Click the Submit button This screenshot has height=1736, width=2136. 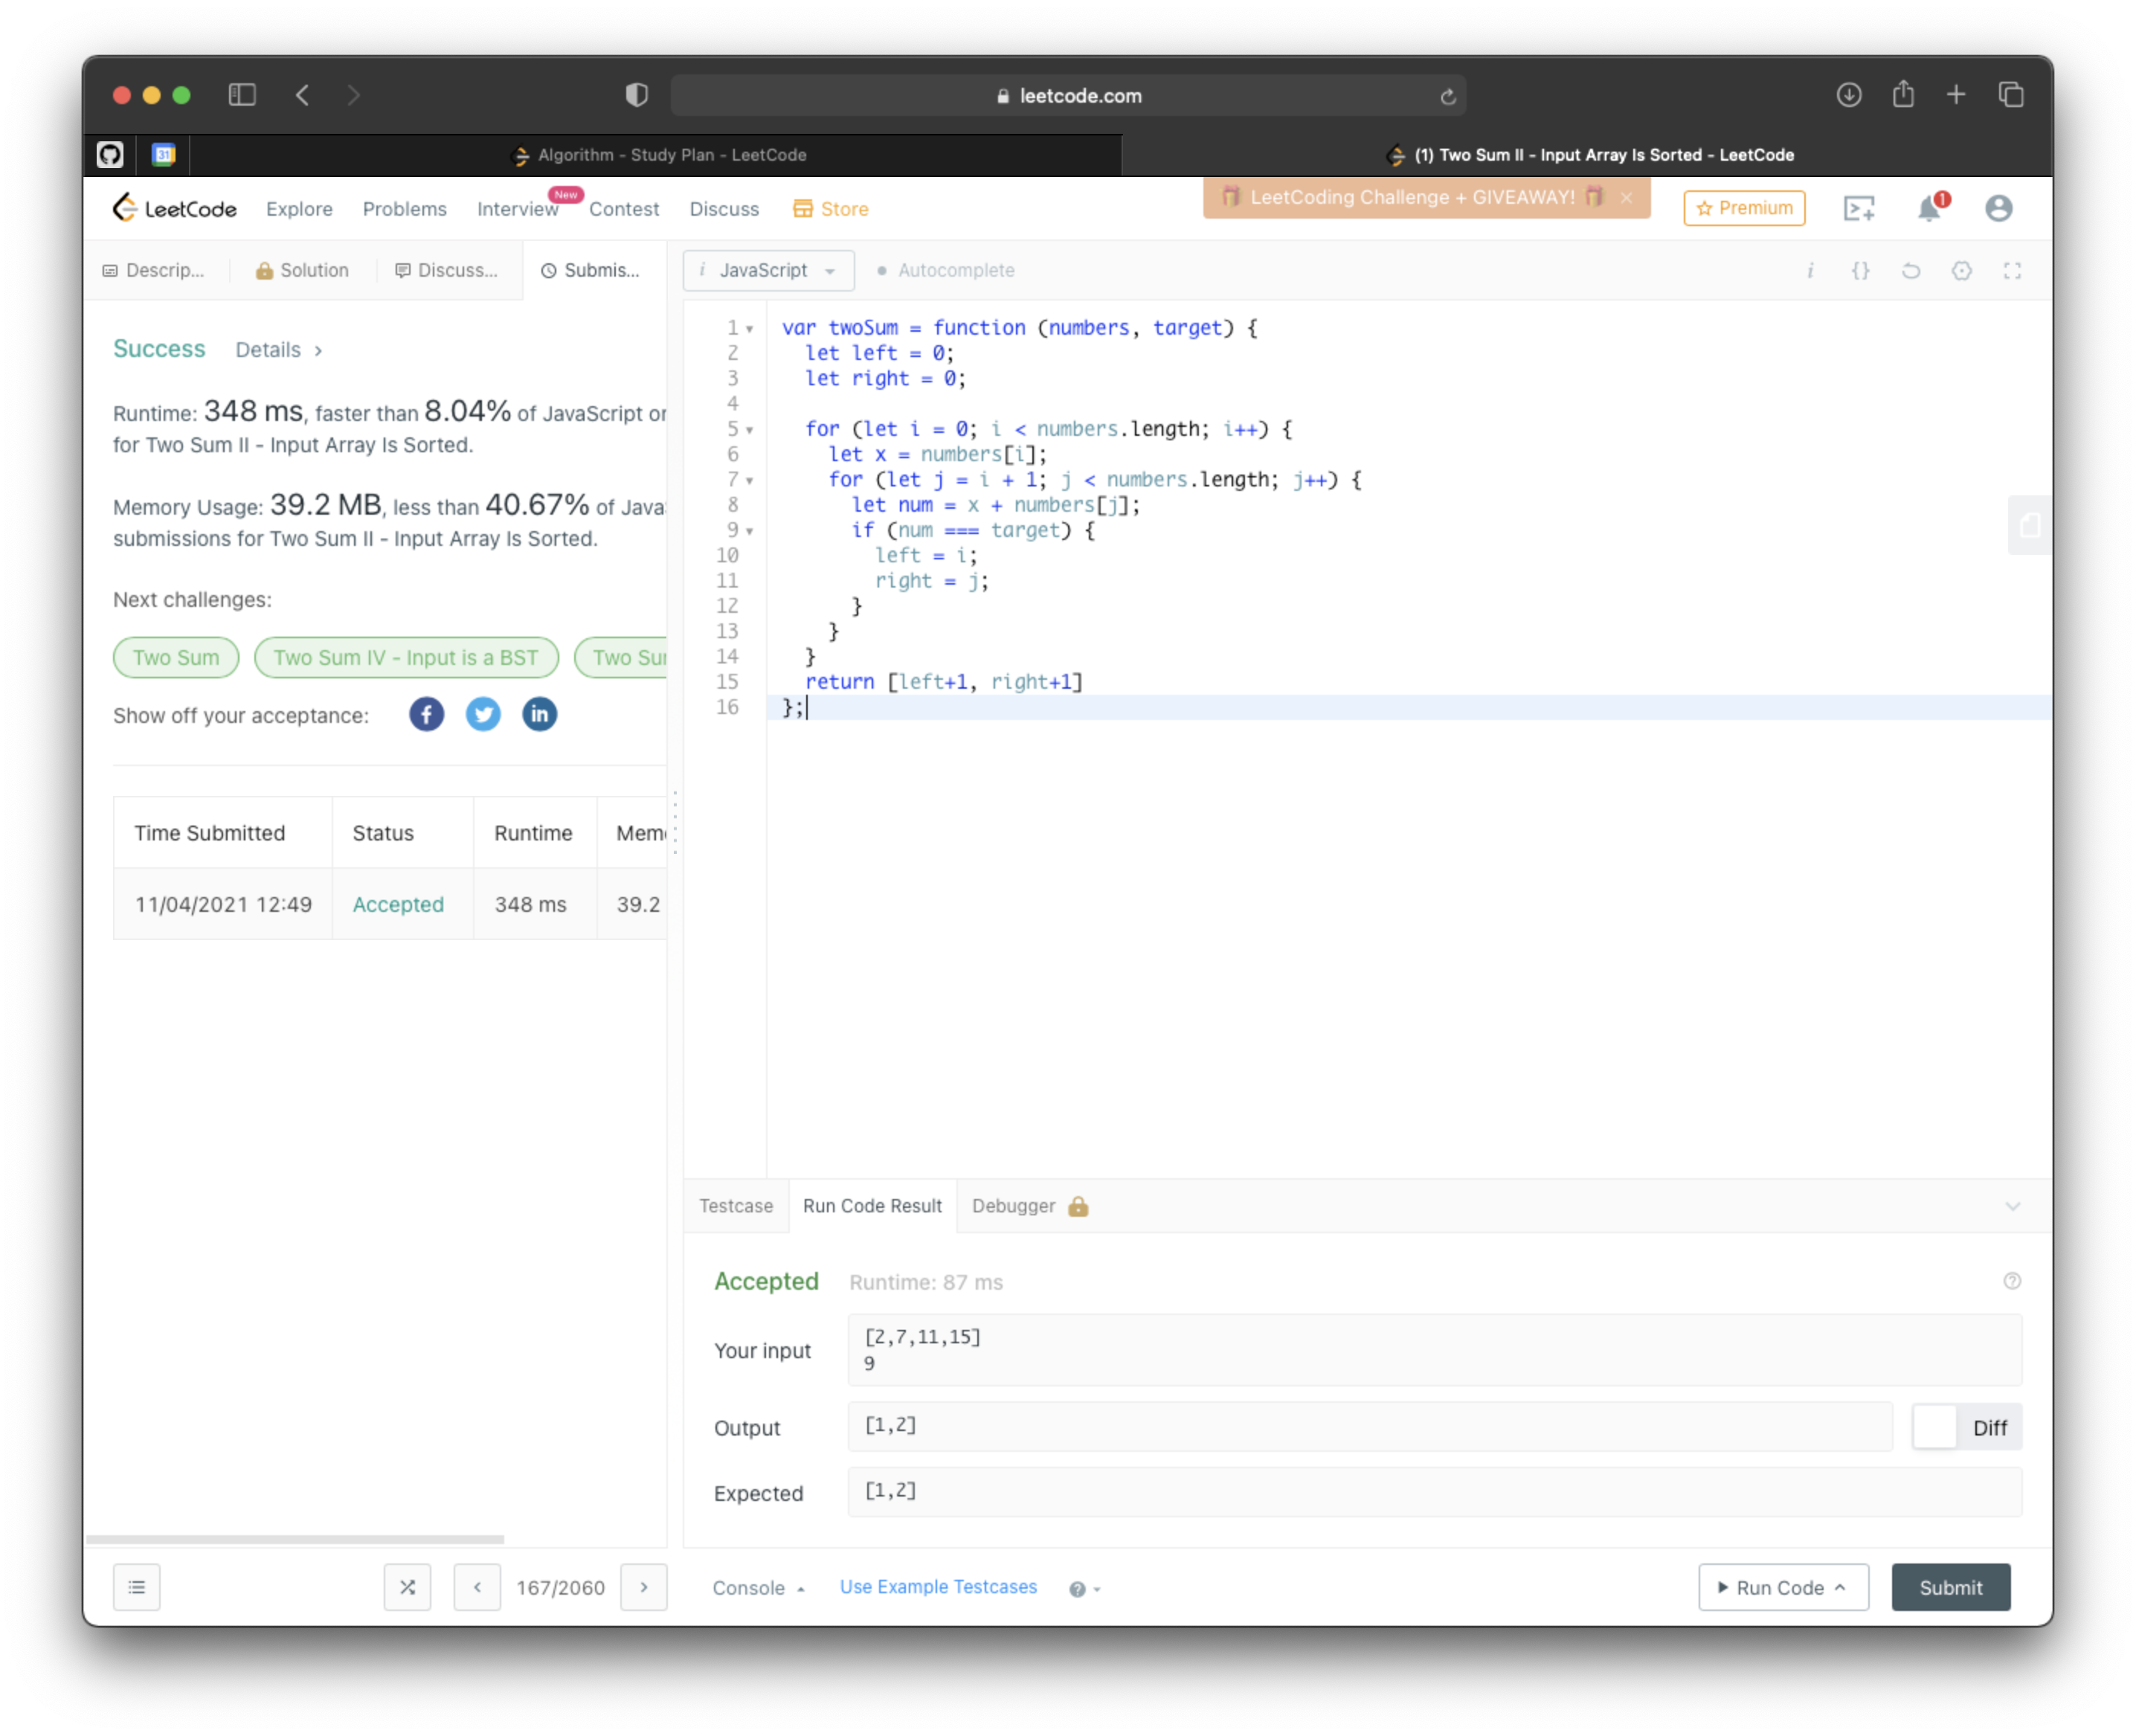pos(1950,1586)
